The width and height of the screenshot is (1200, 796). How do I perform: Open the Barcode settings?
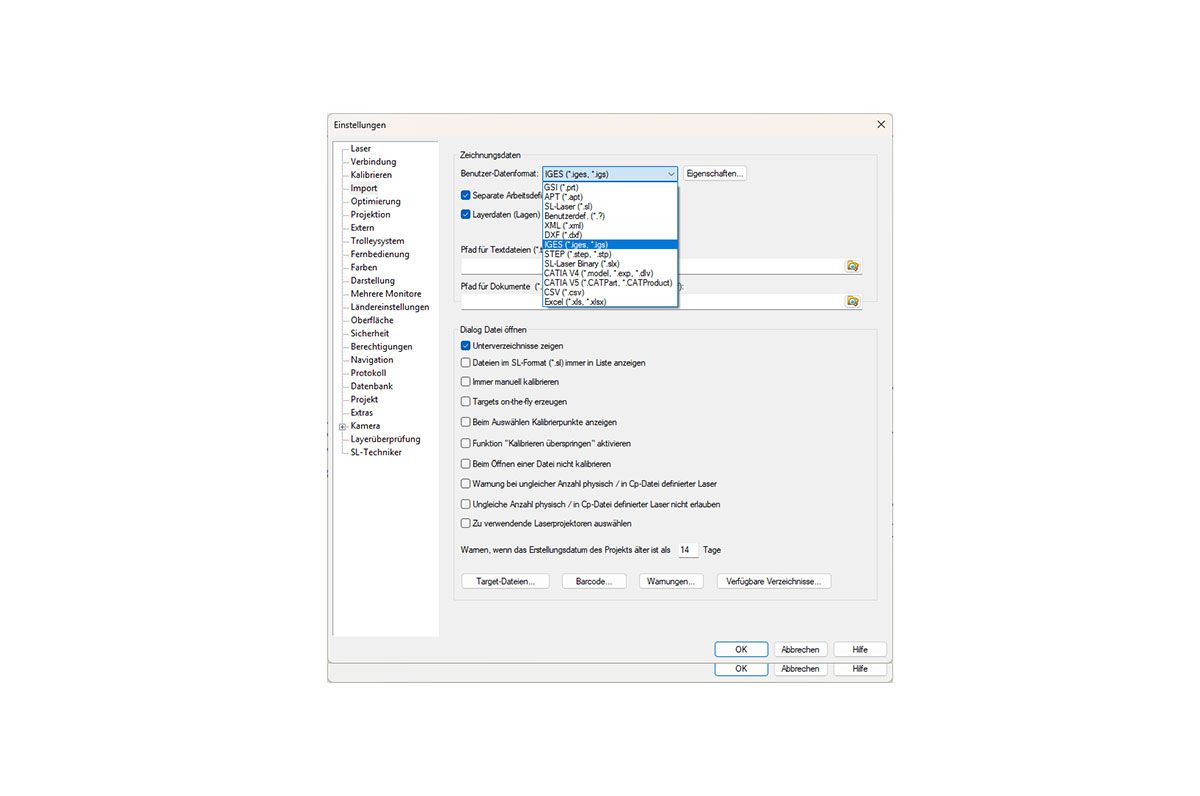[x=594, y=580]
